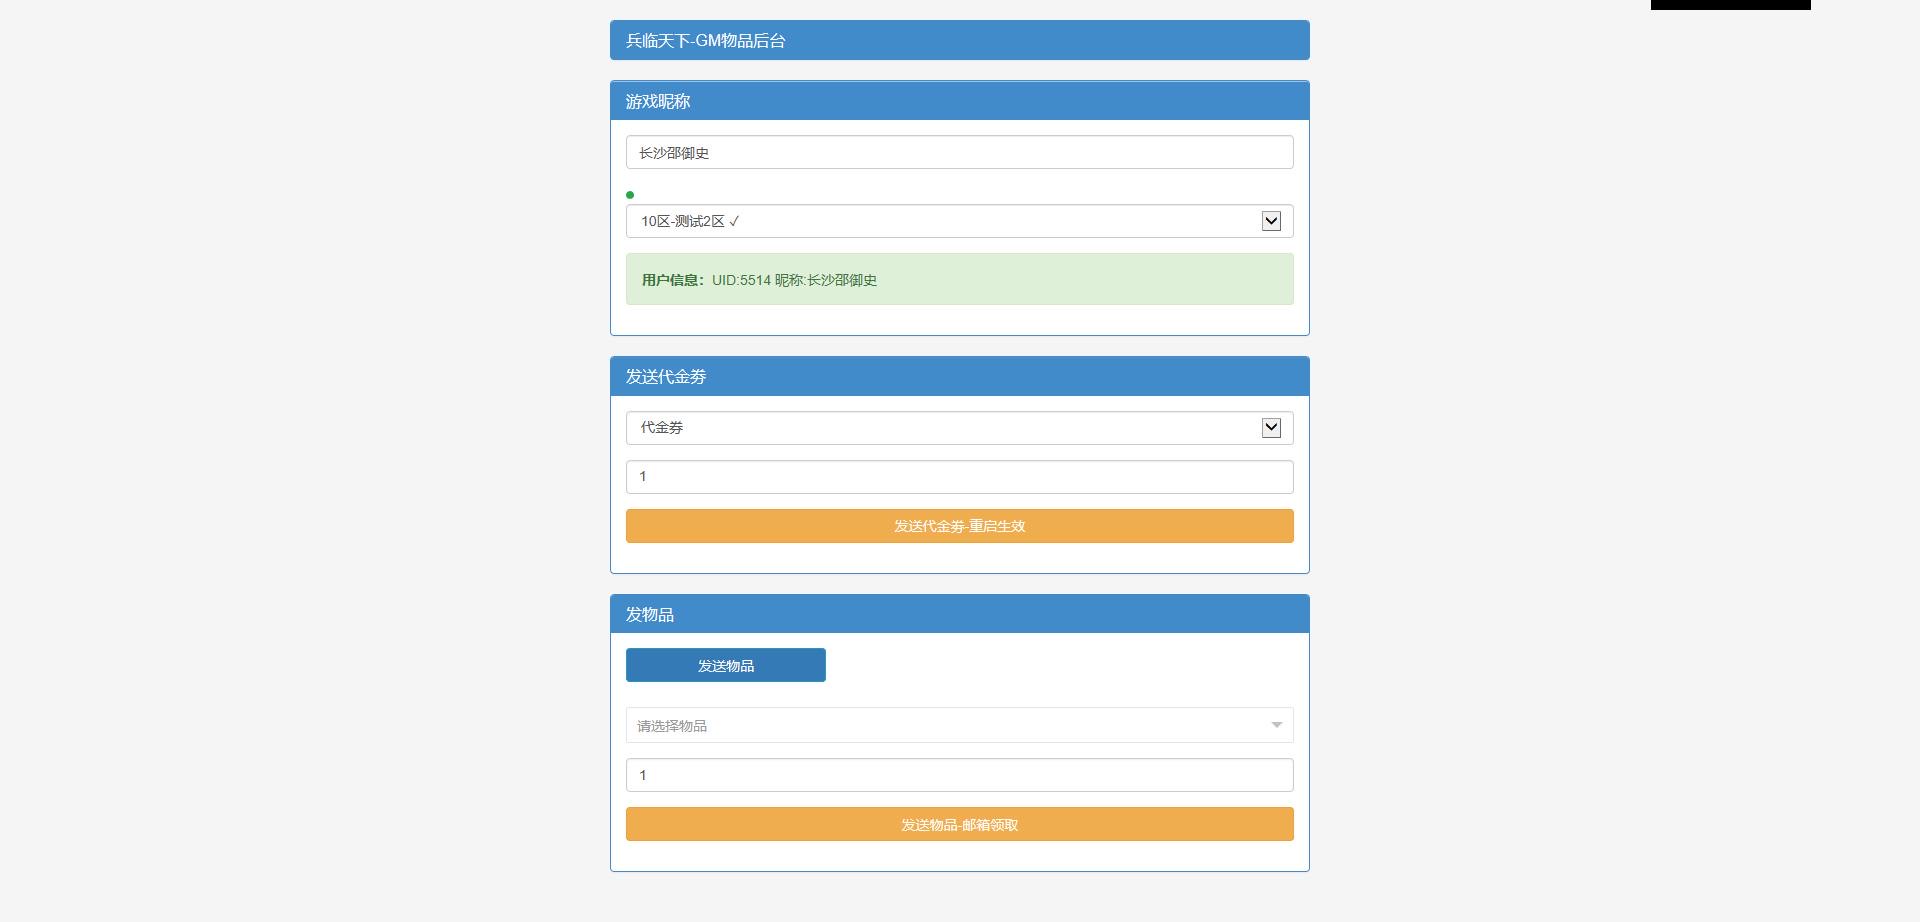Click the 游戏昵称 panel header

tap(959, 101)
